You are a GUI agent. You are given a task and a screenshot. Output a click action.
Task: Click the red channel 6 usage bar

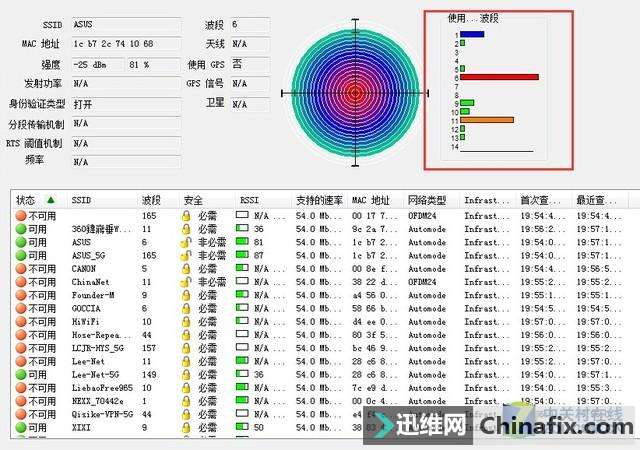[x=499, y=77]
